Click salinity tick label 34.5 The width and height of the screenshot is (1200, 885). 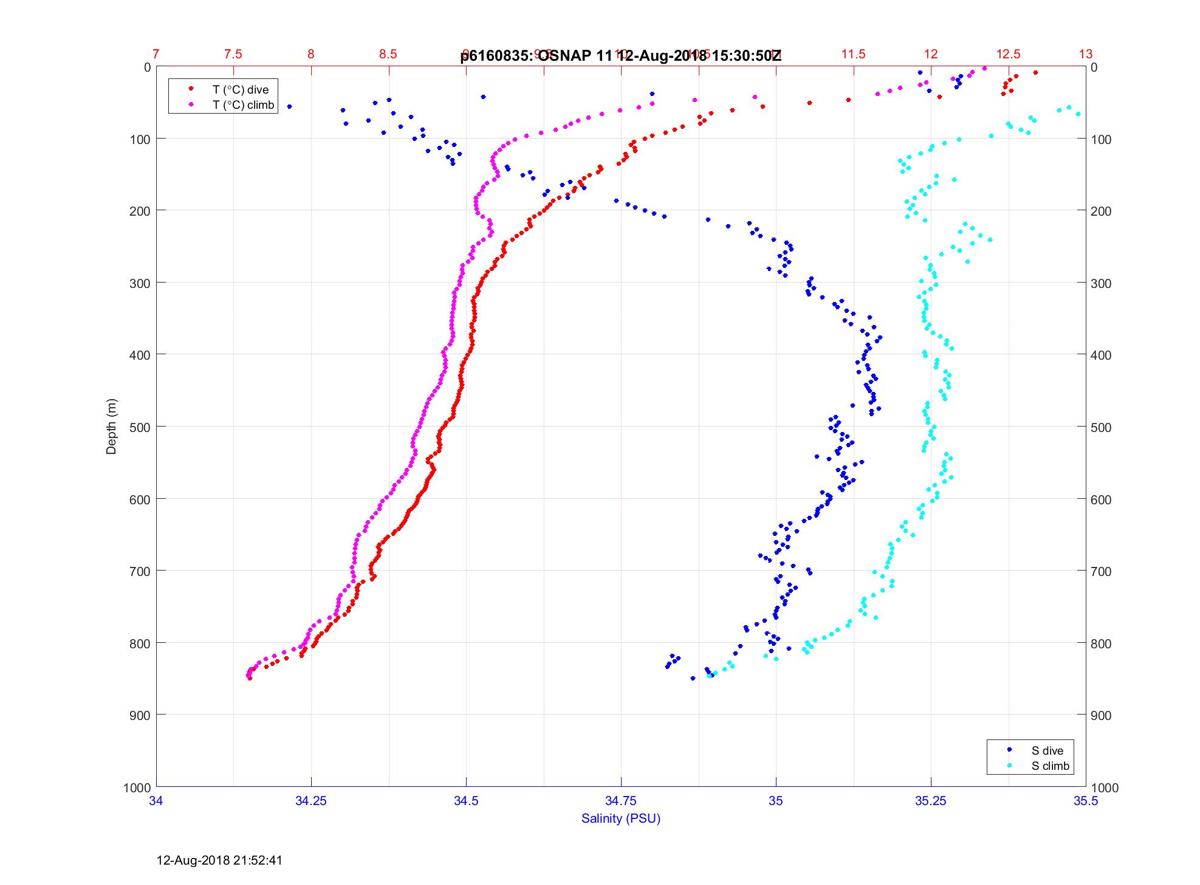click(466, 801)
